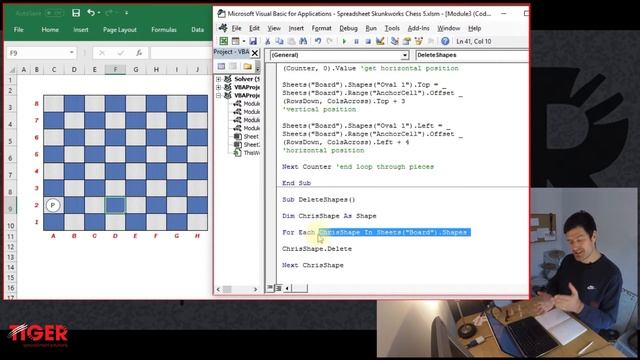Viewport: 640px width, 360px height.
Task: Open VBA Help with the question mark icon
Action: 445,41
